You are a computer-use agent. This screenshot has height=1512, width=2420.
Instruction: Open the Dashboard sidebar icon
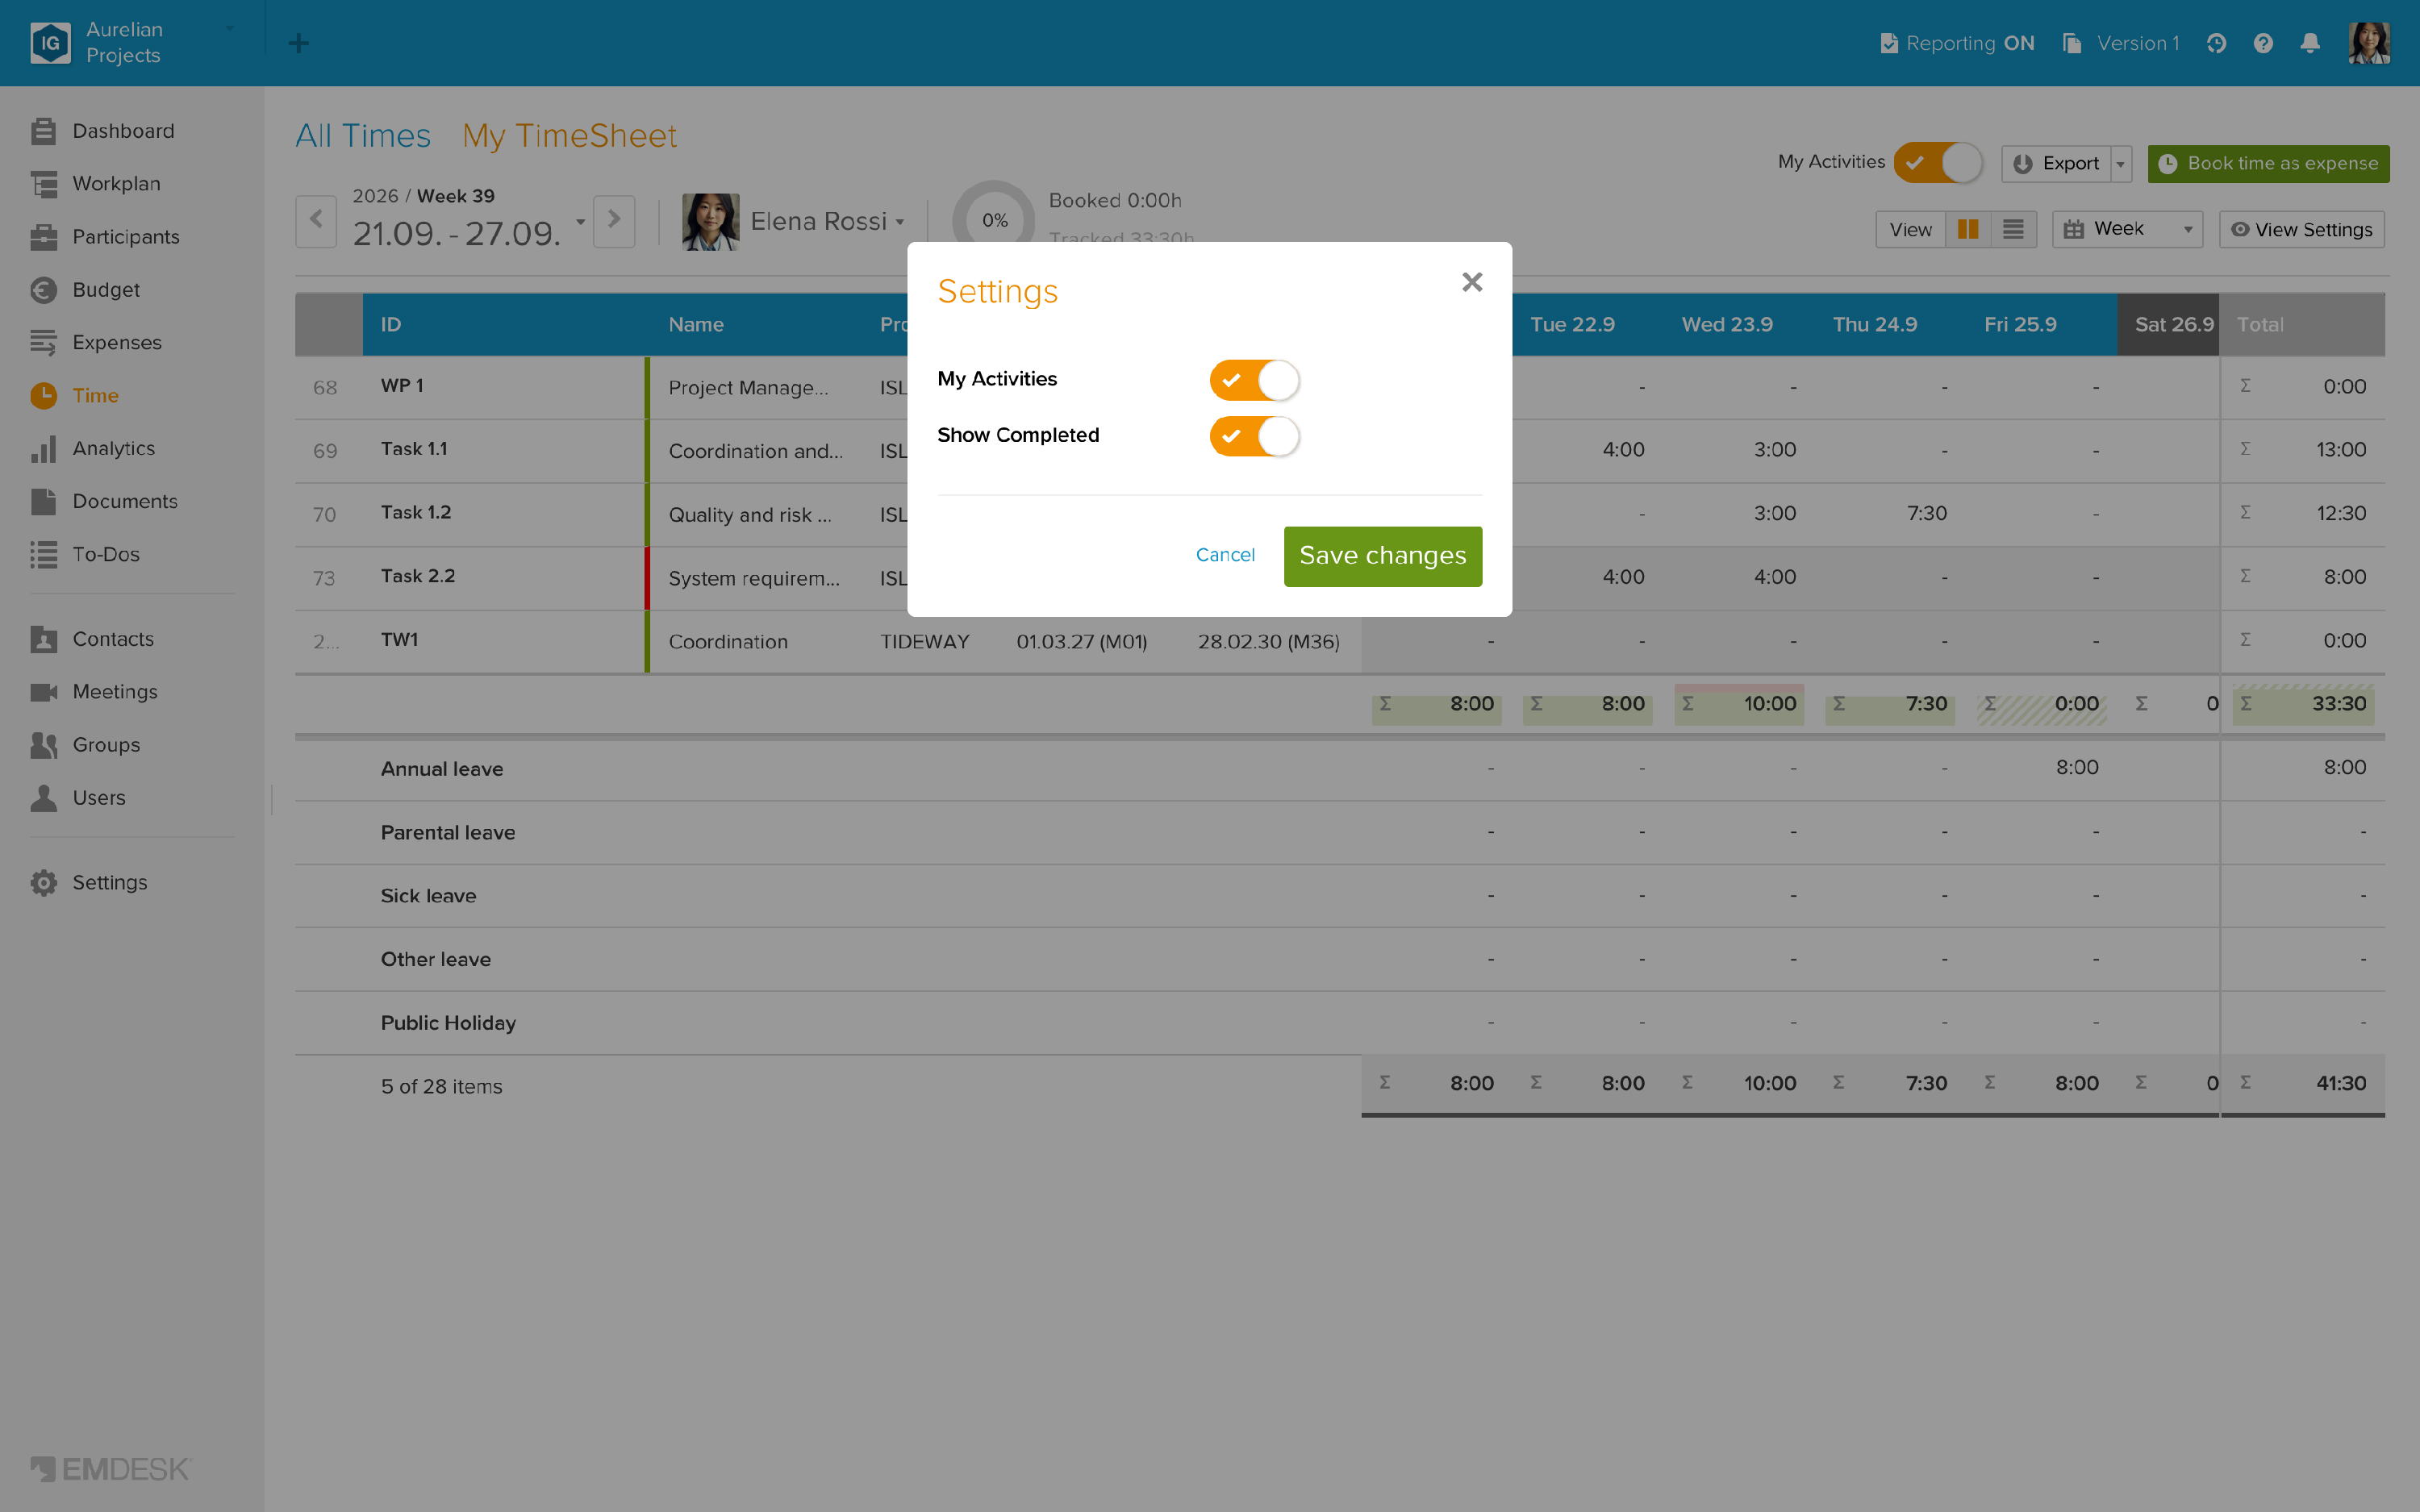43,131
